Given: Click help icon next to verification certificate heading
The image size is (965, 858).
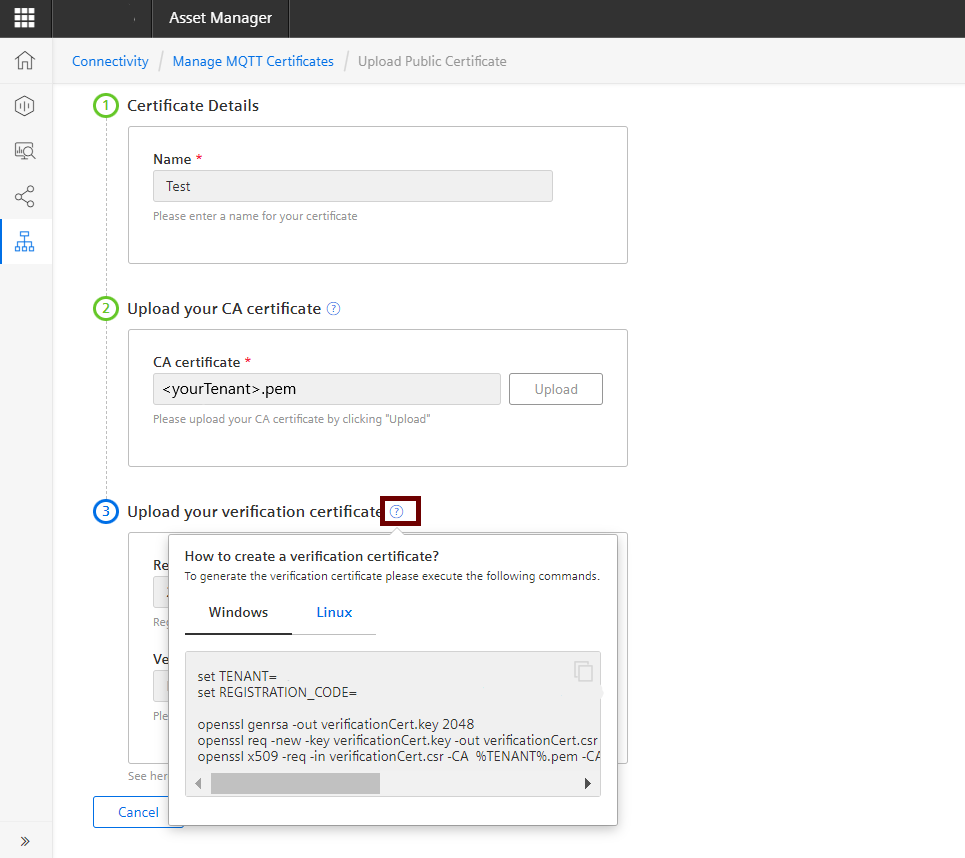Looking at the screenshot, I should (397, 511).
